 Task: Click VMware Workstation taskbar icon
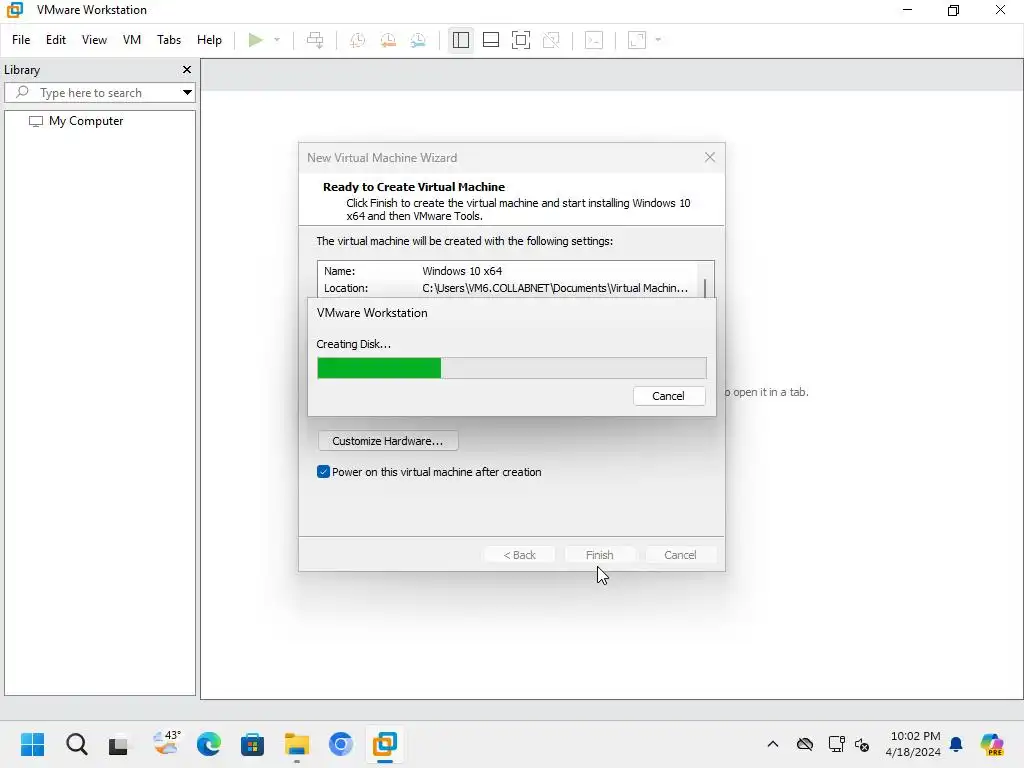coord(385,744)
